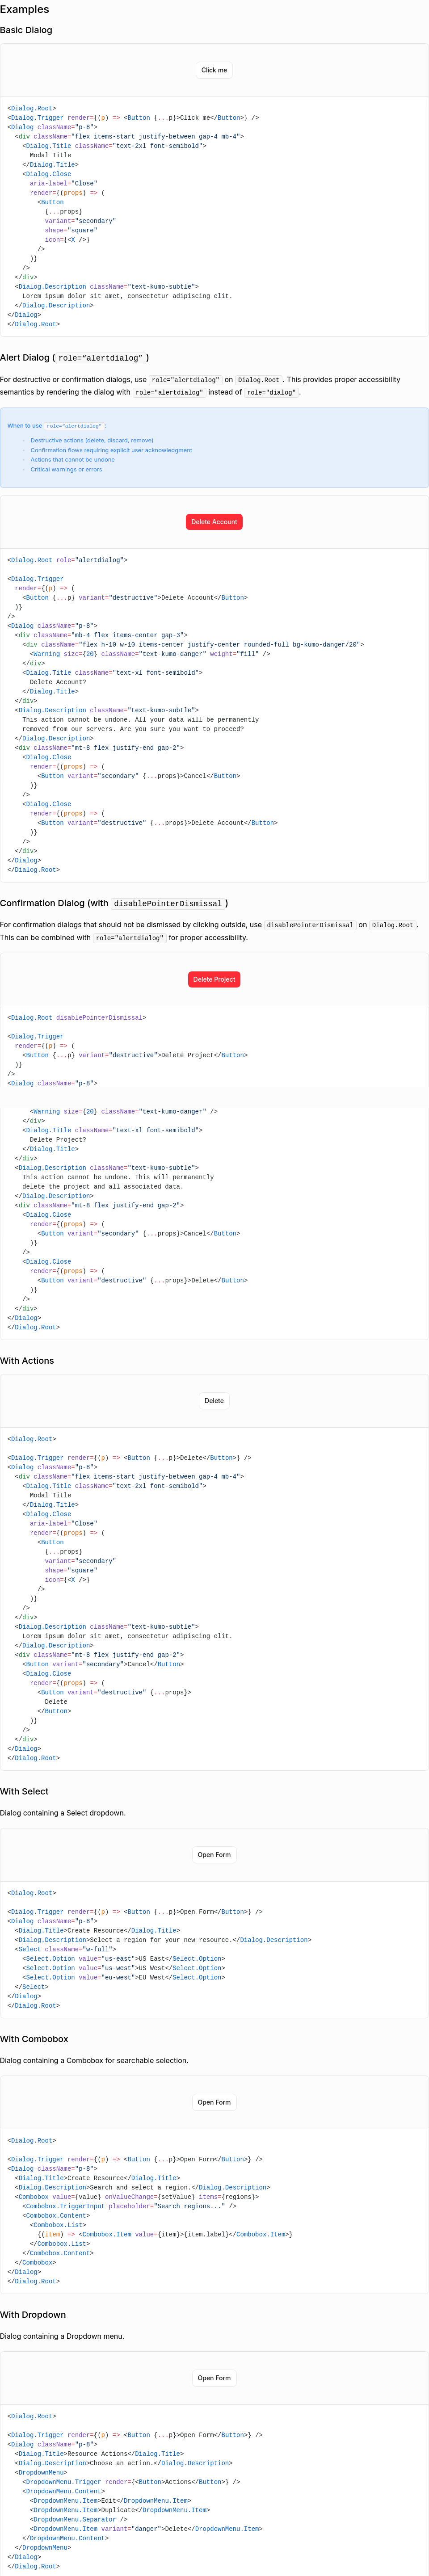
Task: Click the "With Actions" section heading
Action: pos(27,1361)
